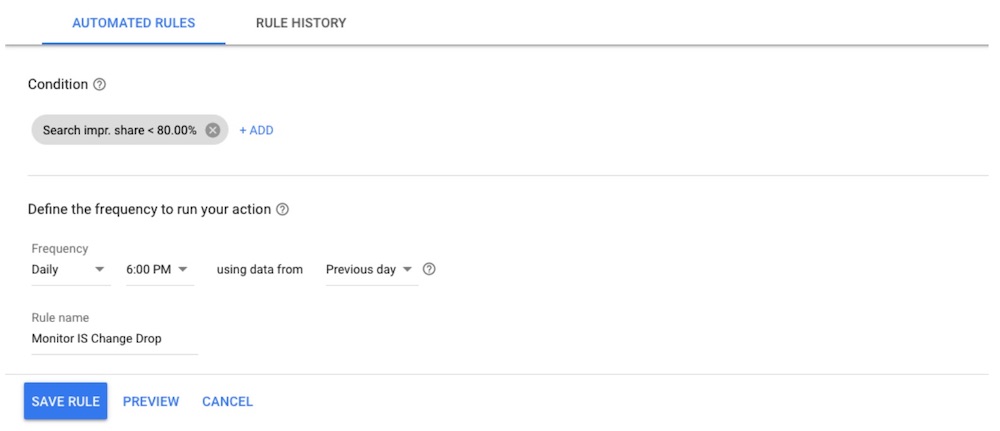The height and width of the screenshot is (431, 1000).
Task: Expand the Previous day data dropdown
Action: pos(372,270)
